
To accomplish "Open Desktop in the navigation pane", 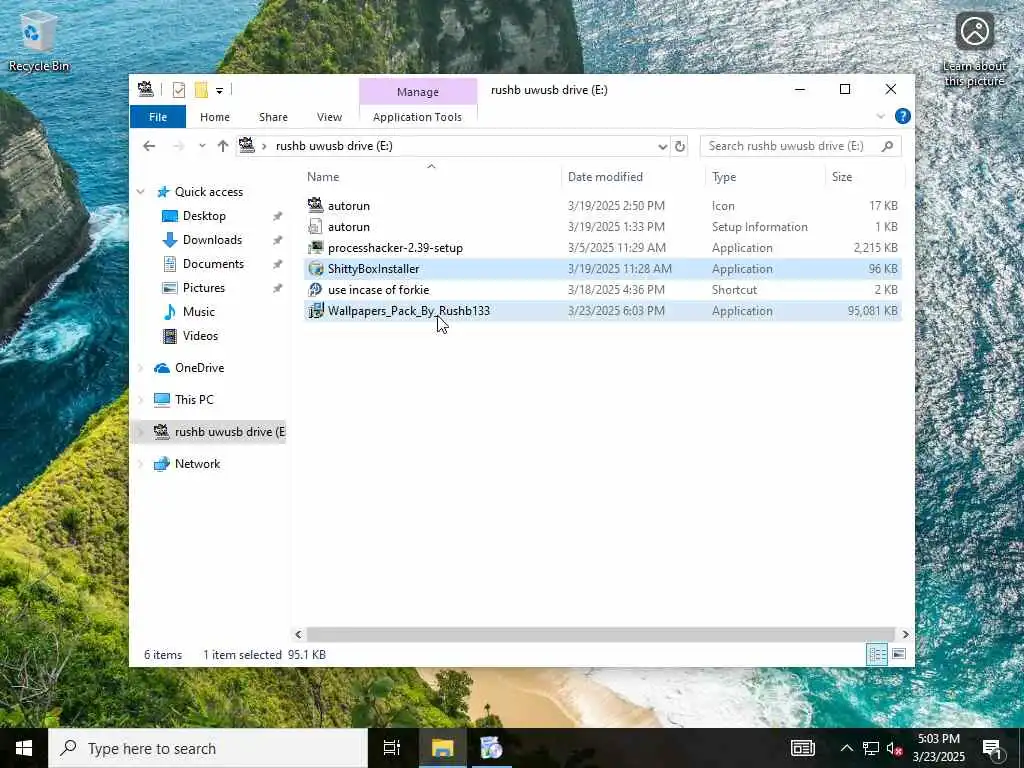I will click(x=204, y=216).
